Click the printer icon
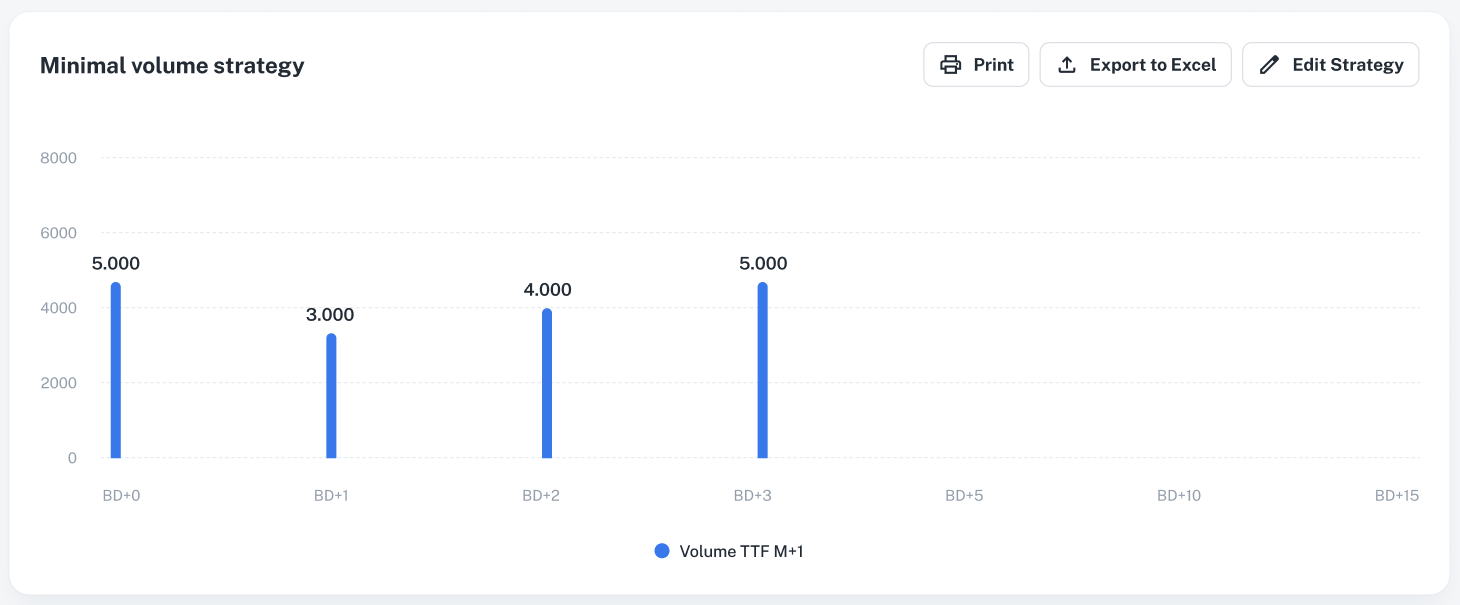Viewport: 1460px width, 605px height. click(x=950, y=65)
